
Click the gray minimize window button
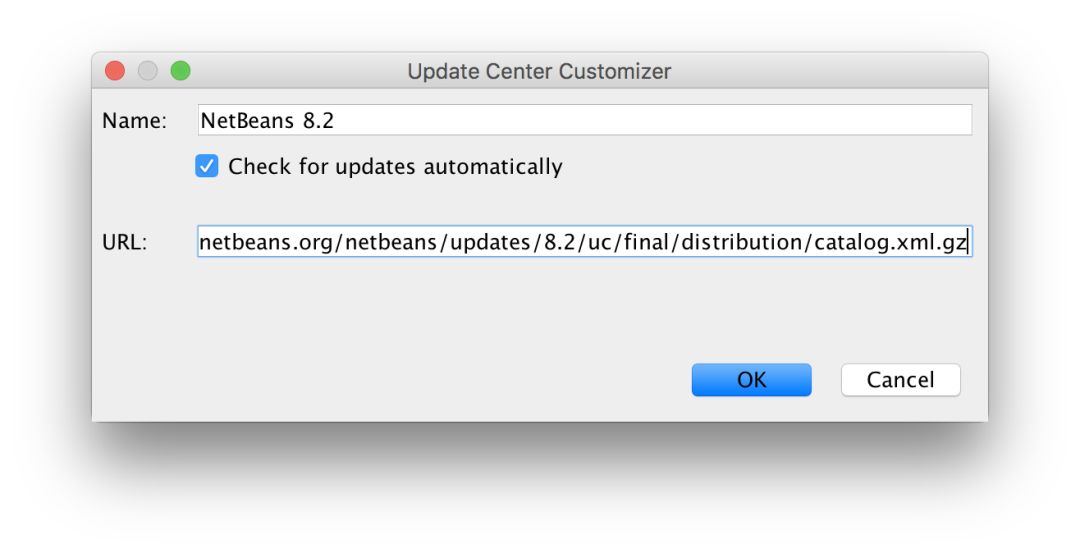pyautogui.click(x=148, y=71)
